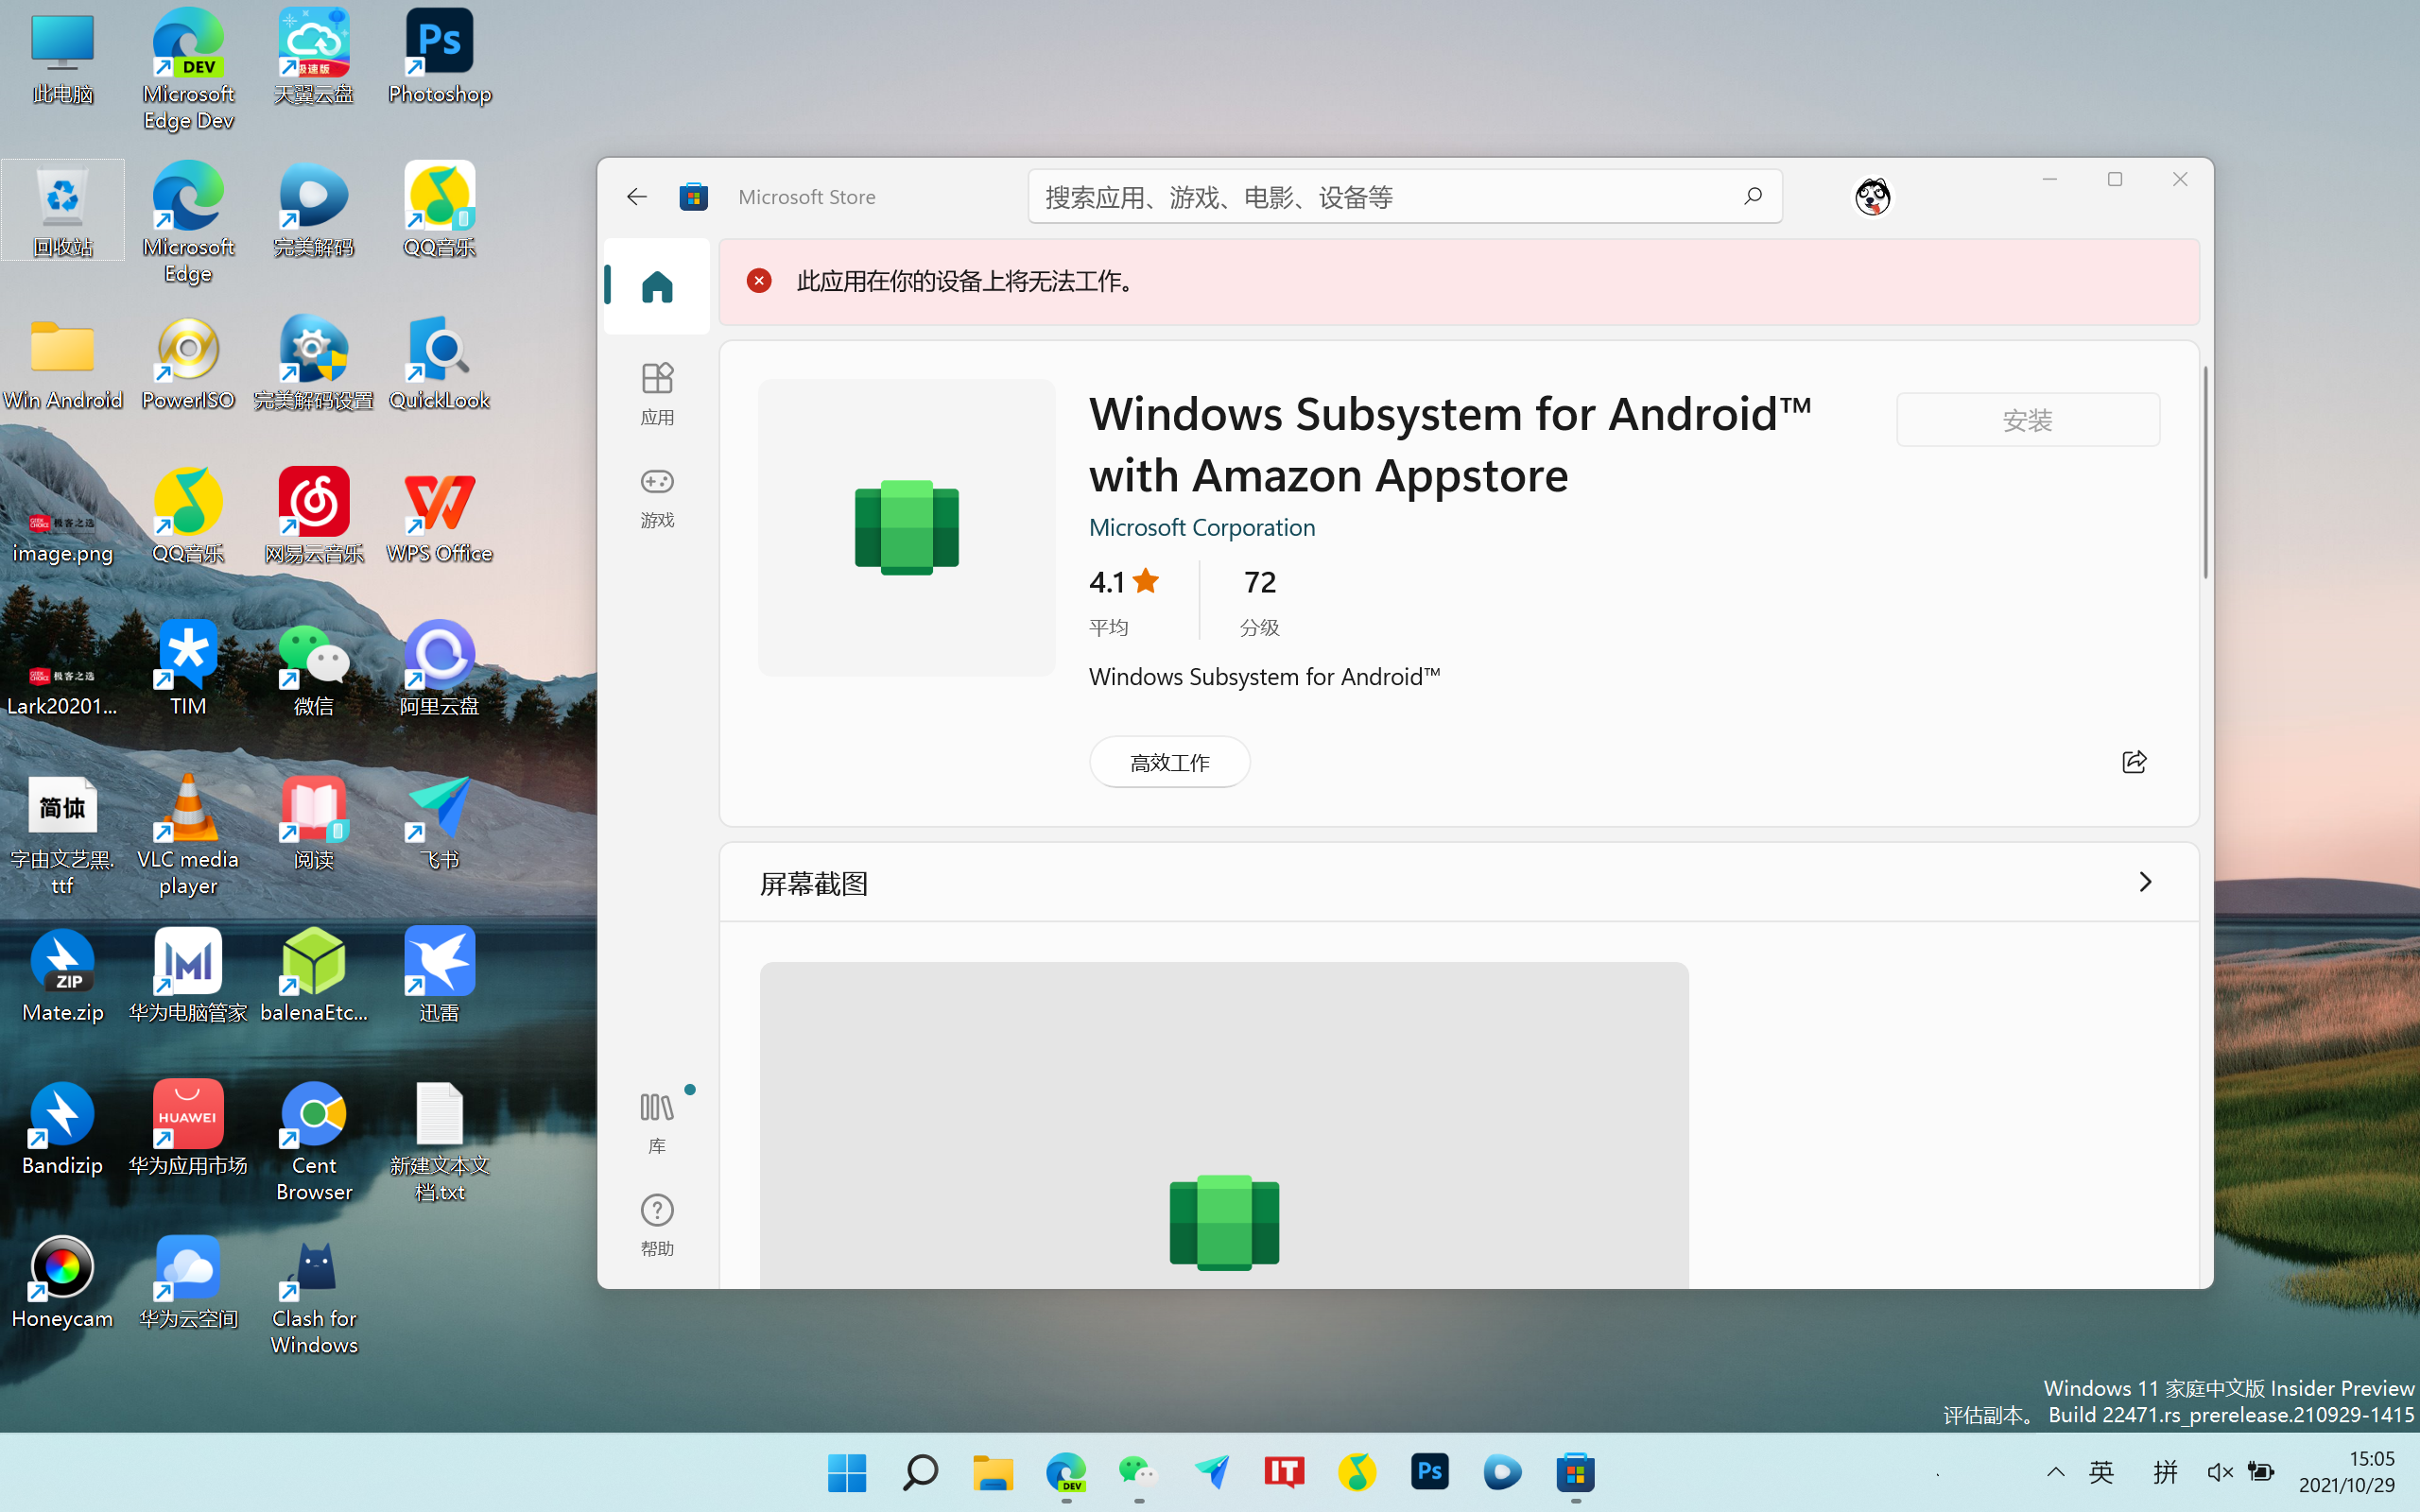Click the Store navigation breadcrumb icon
The height and width of the screenshot is (1512, 2420).
click(x=692, y=195)
